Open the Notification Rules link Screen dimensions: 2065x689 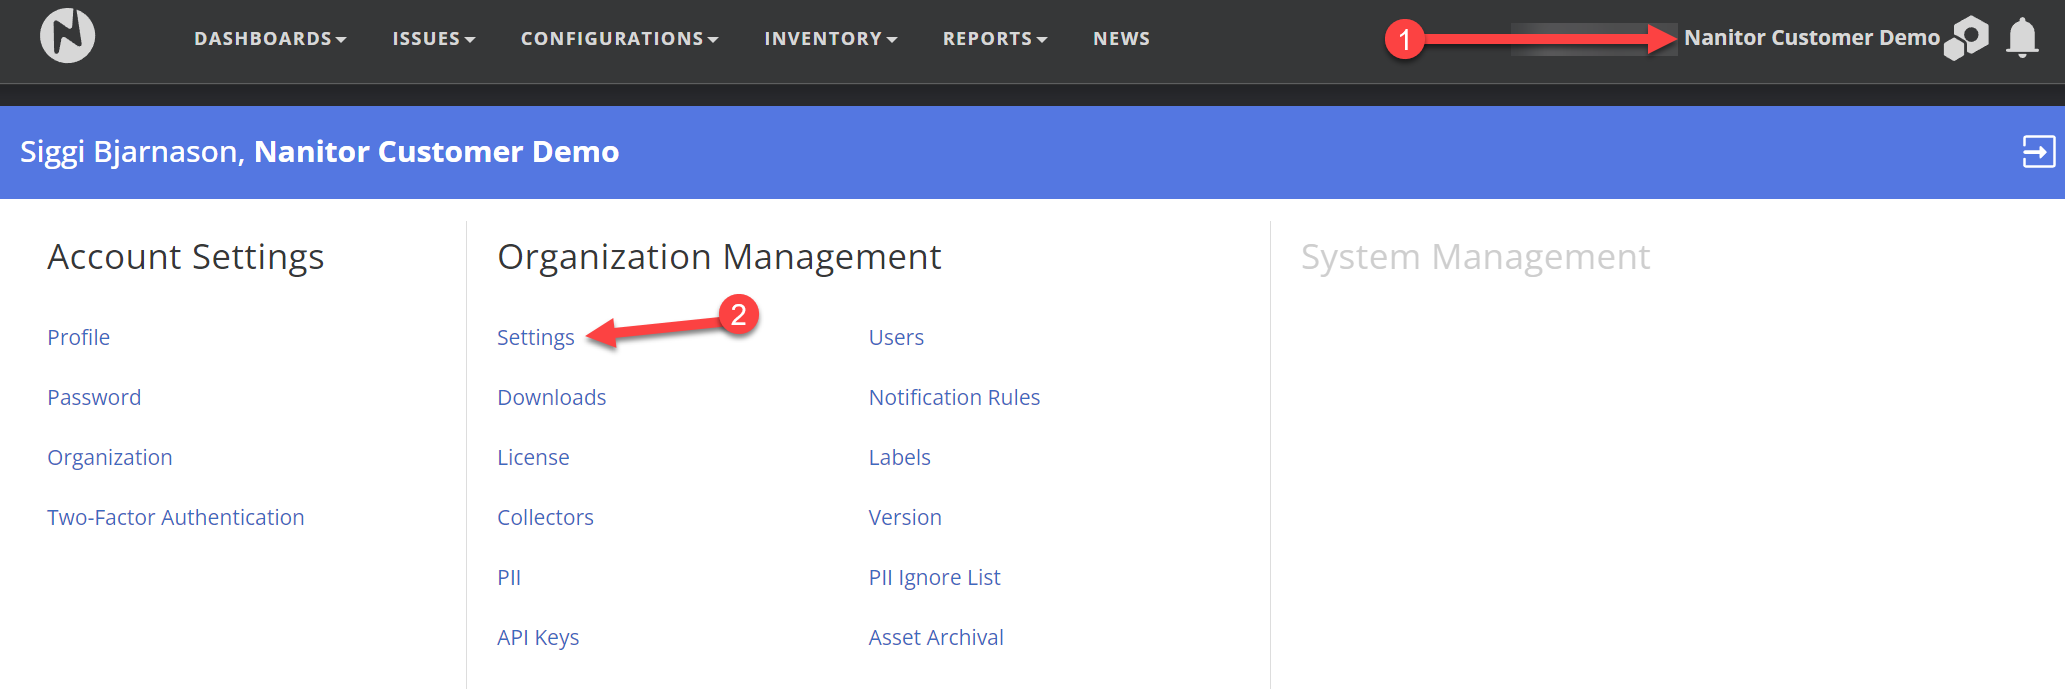[x=954, y=397]
